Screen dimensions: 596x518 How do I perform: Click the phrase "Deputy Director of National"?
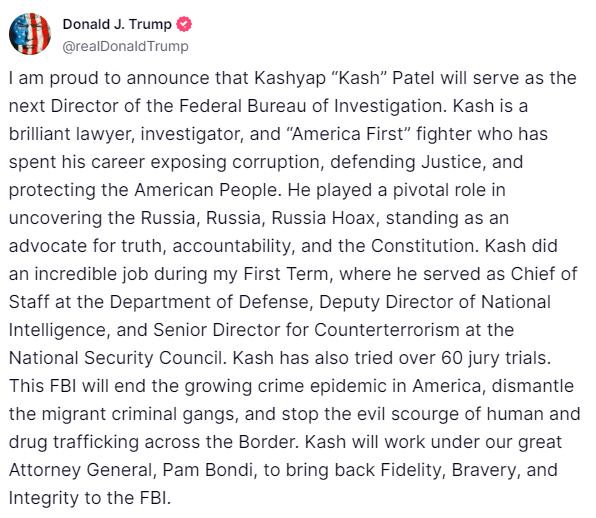coord(435,302)
